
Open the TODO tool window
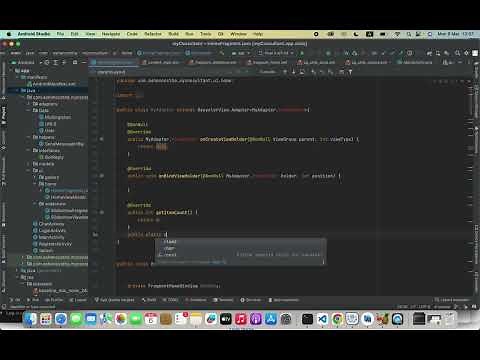coord(170,300)
